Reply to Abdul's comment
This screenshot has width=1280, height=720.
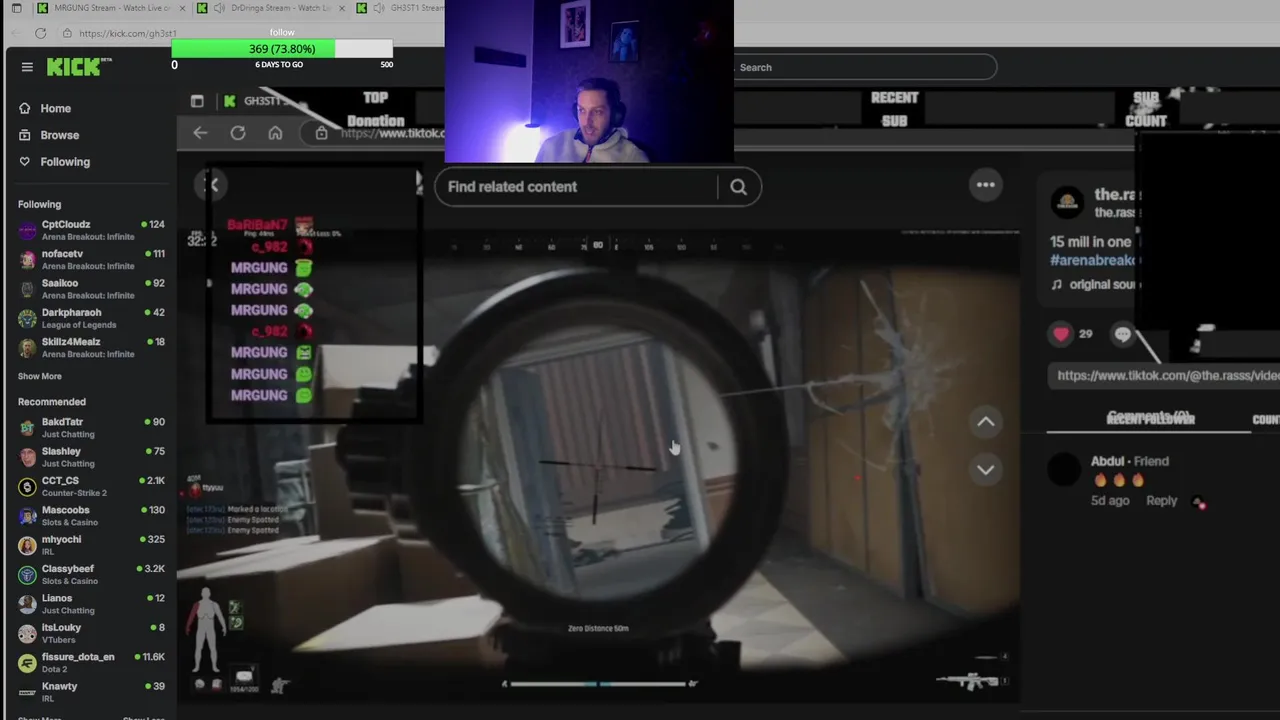pyautogui.click(x=1161, y=501)
